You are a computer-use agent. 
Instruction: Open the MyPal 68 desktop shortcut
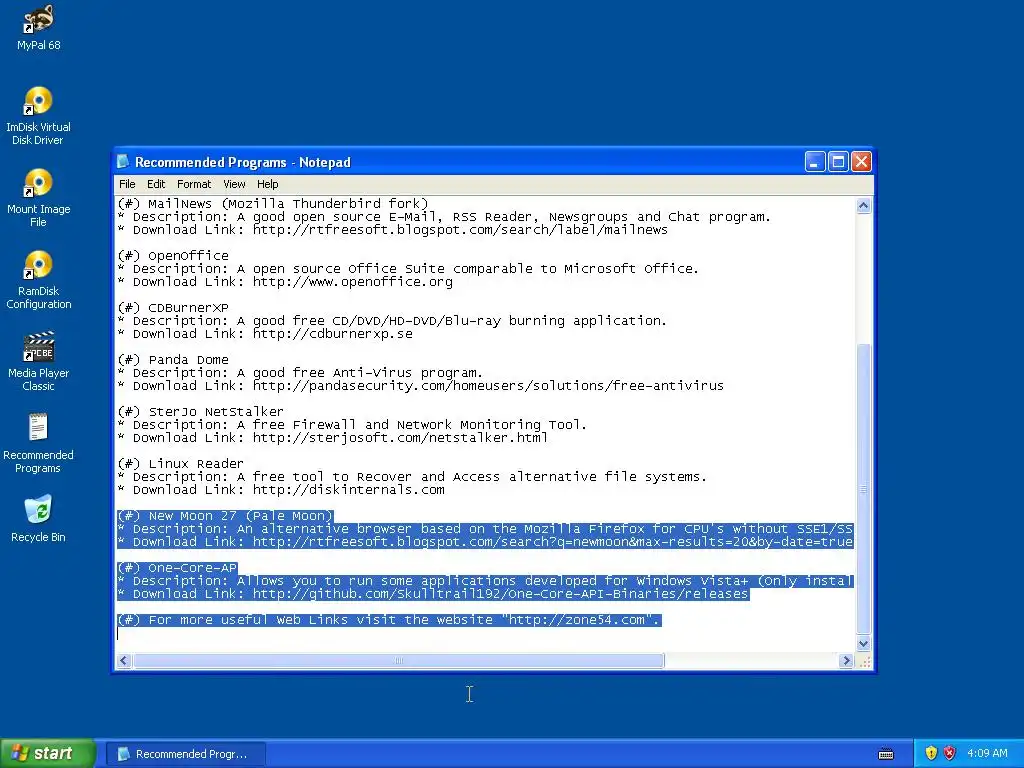click(39, 27)
